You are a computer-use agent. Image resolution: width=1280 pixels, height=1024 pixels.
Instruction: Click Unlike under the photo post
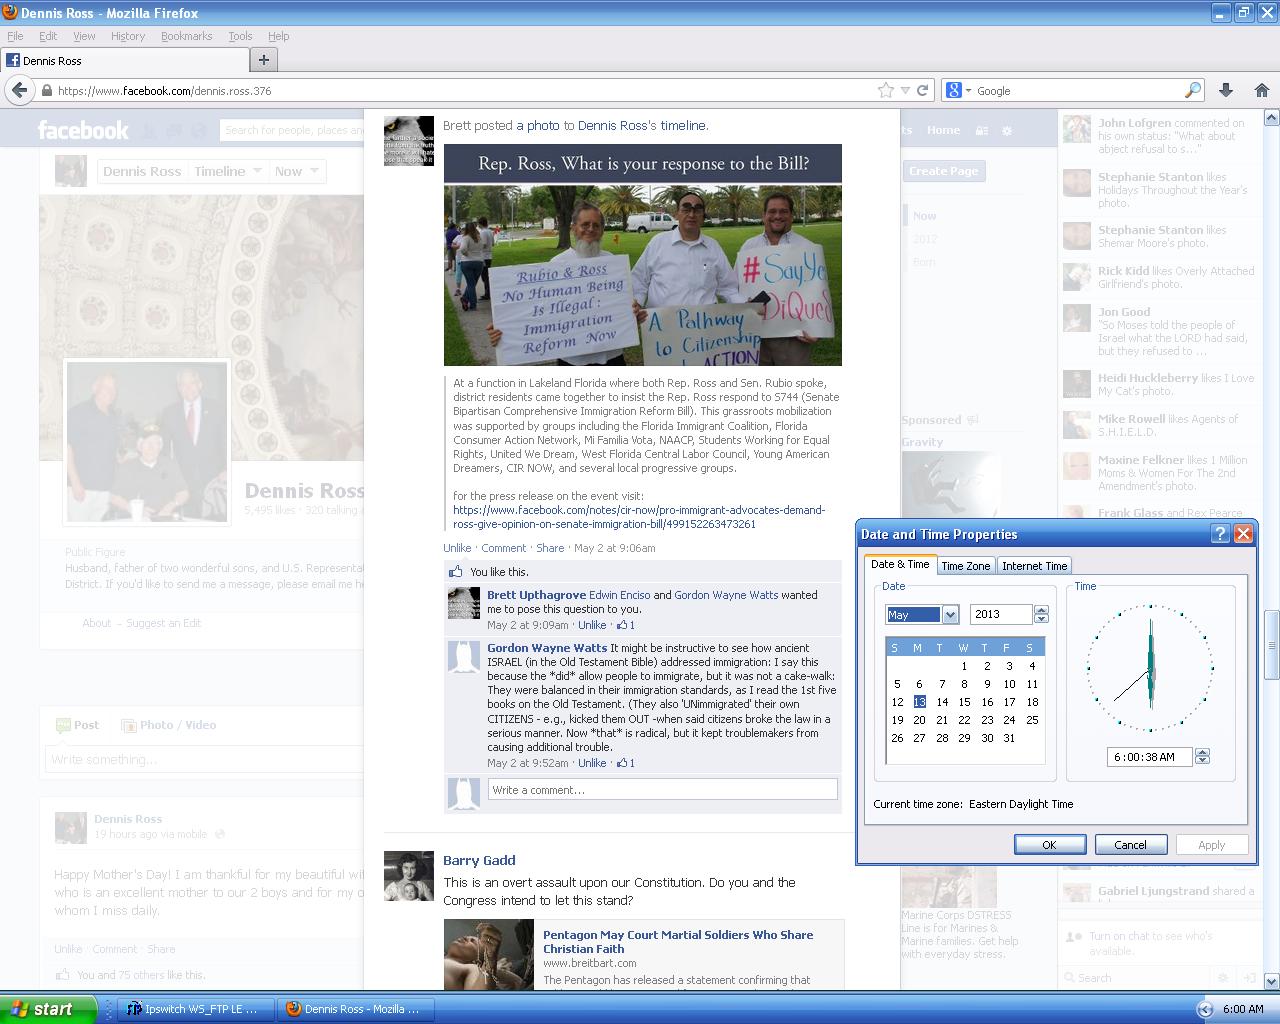[457, 548]
